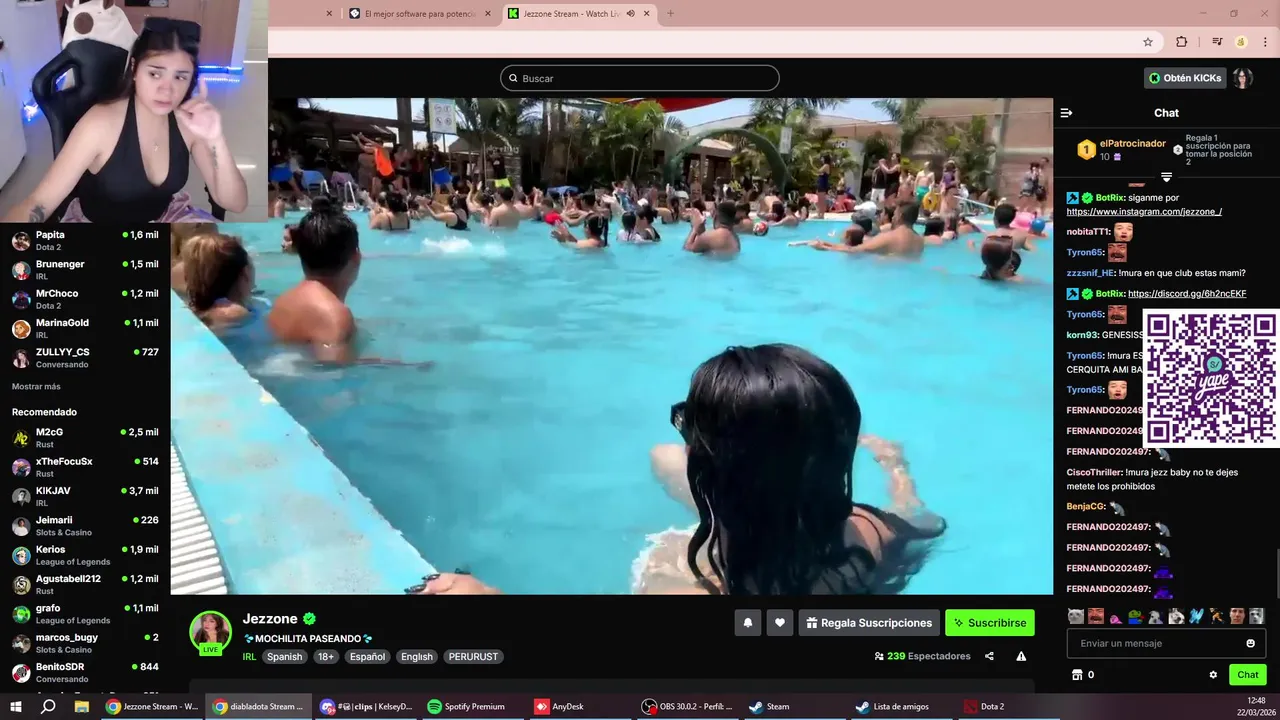The width and height of the screenshot is (1280, 720).
Task: Open MrChoco's channel in the sidebar
Action: coord(85,299)
